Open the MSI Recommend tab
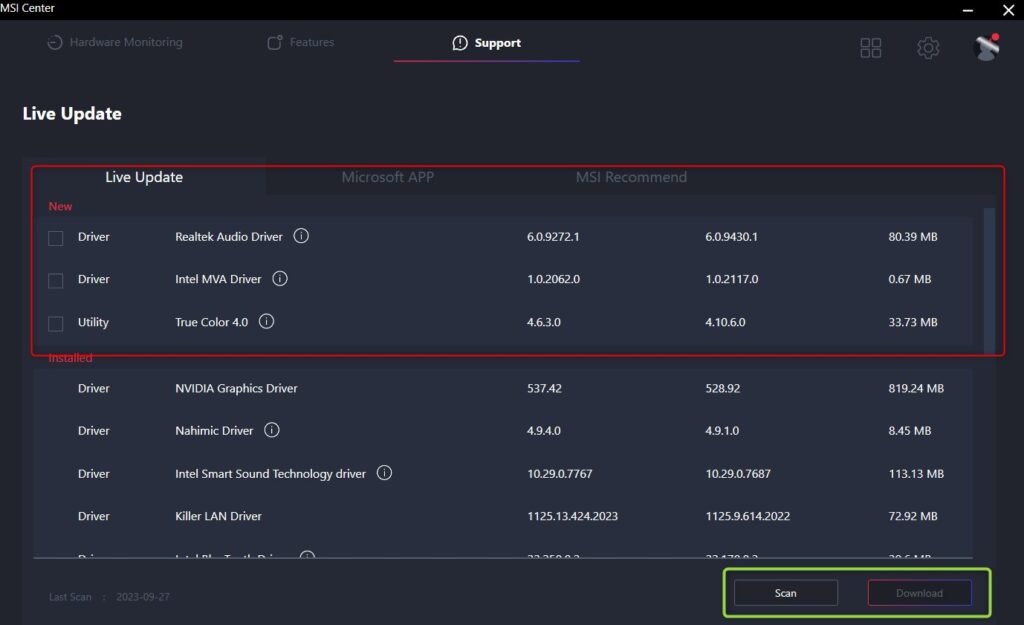The width and height of the screenshot is (1024, 625). (631, 177)
